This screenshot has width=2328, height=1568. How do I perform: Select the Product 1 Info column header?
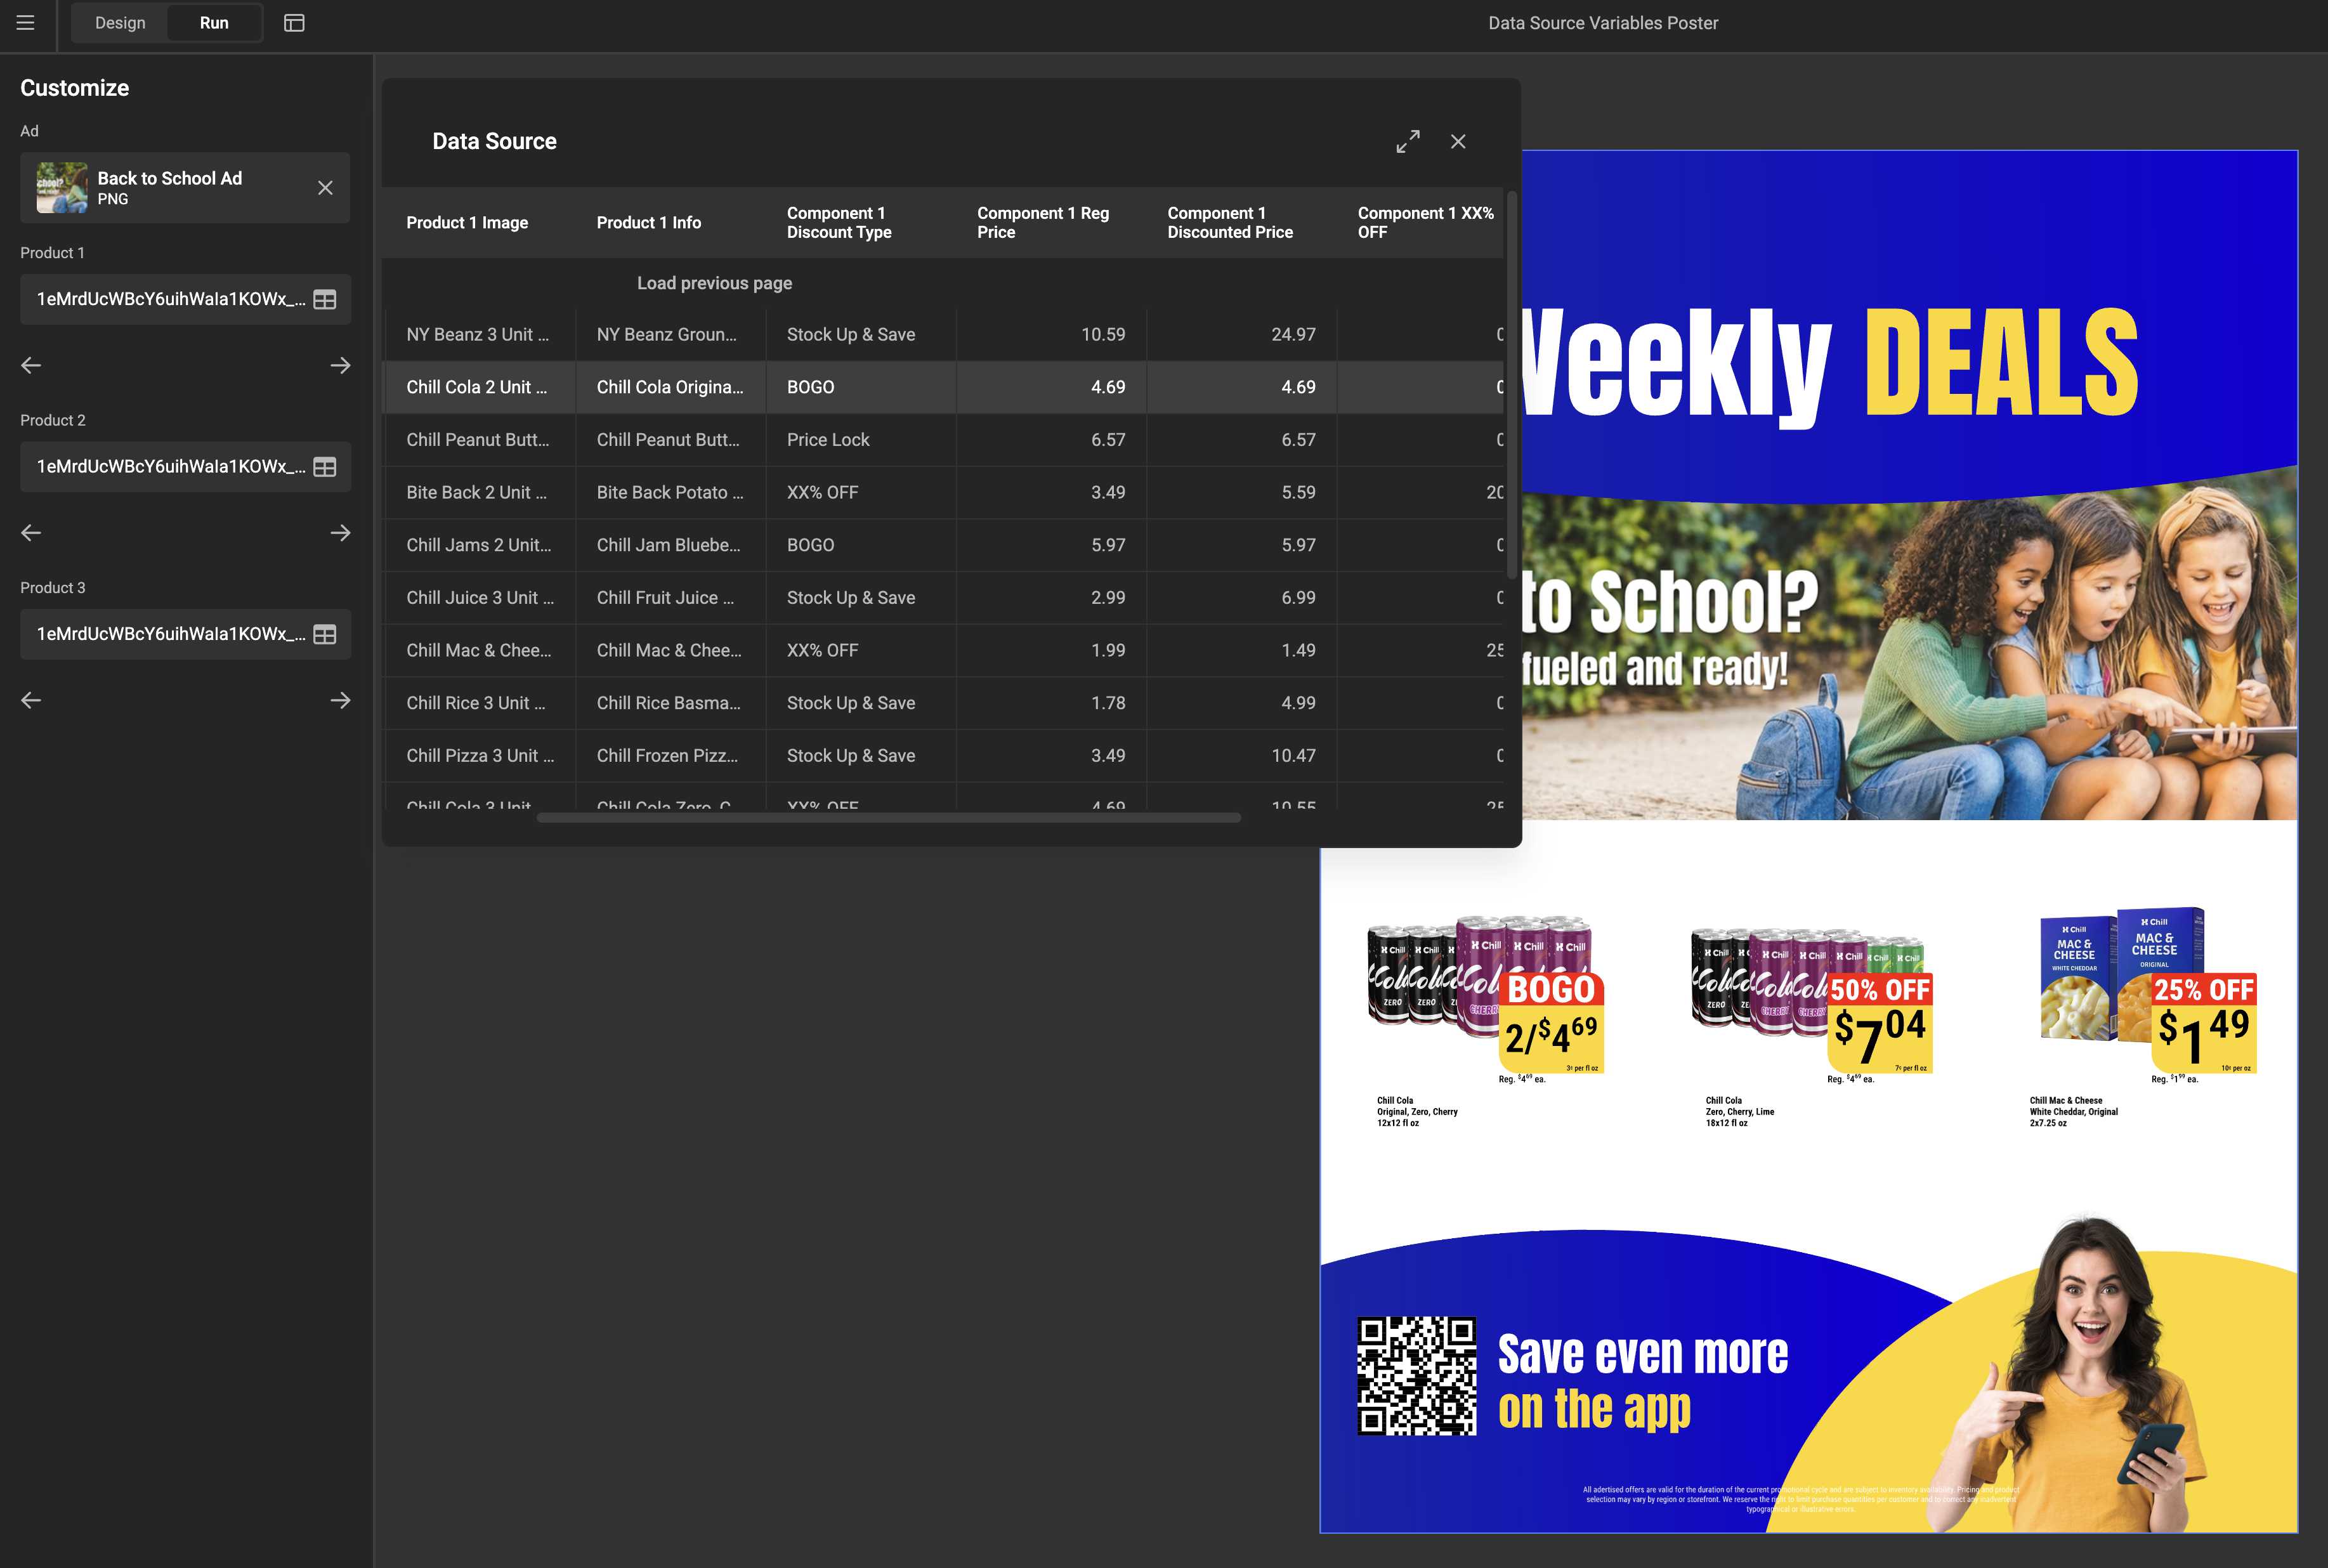coord(670,223)
